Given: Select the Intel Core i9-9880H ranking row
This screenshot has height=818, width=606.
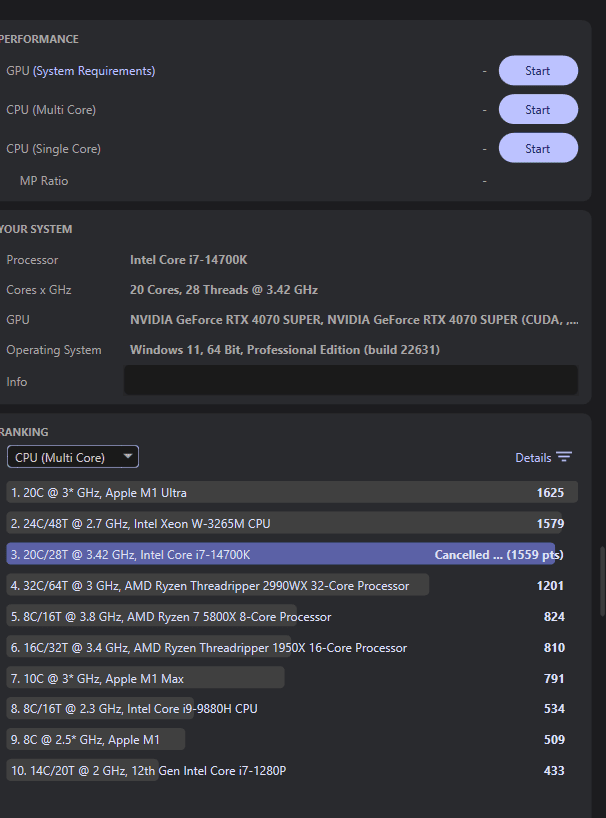Looking at the screenshot, I should 292,708.
